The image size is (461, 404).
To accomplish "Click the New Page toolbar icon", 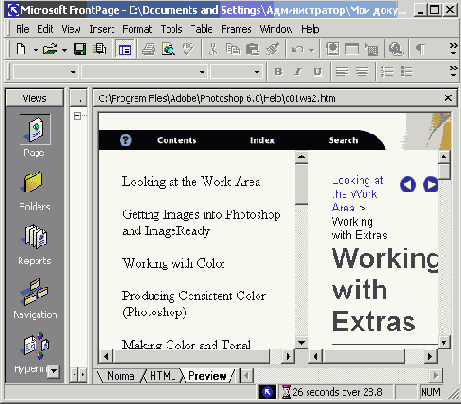I will [x=21, y=49].
